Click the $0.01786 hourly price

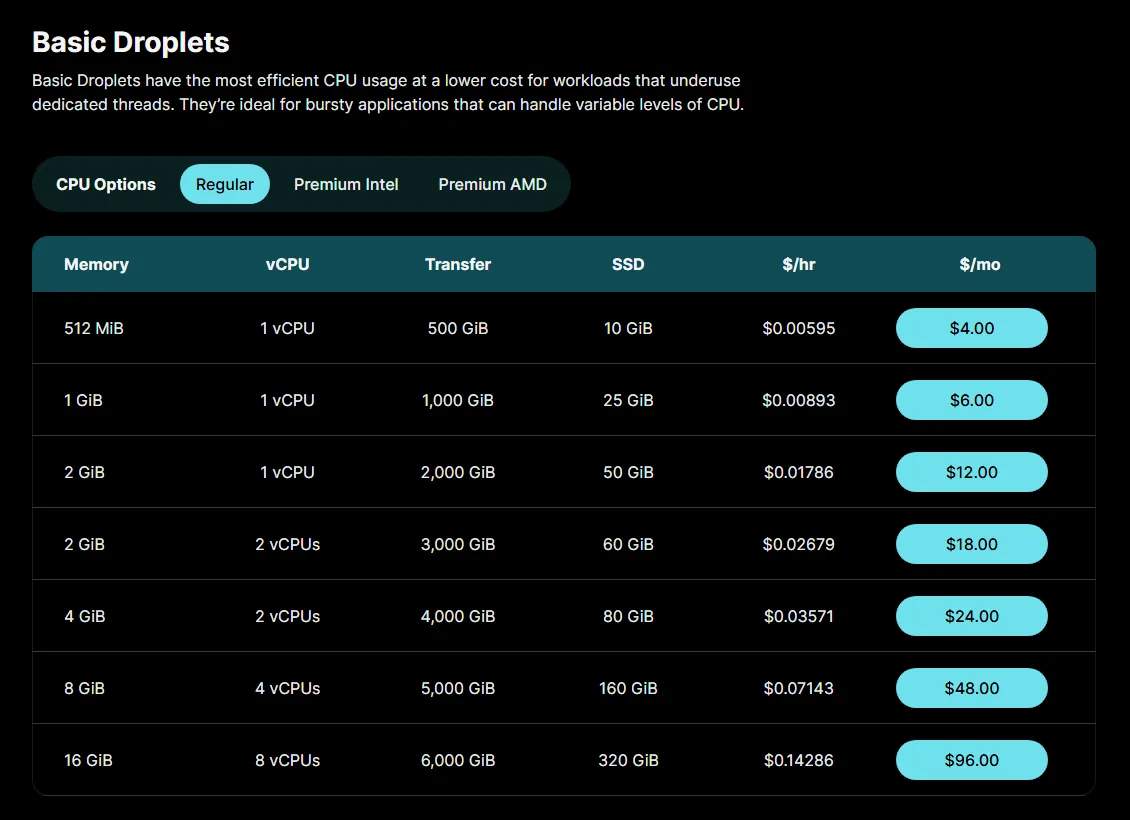[x=798, y=473]
